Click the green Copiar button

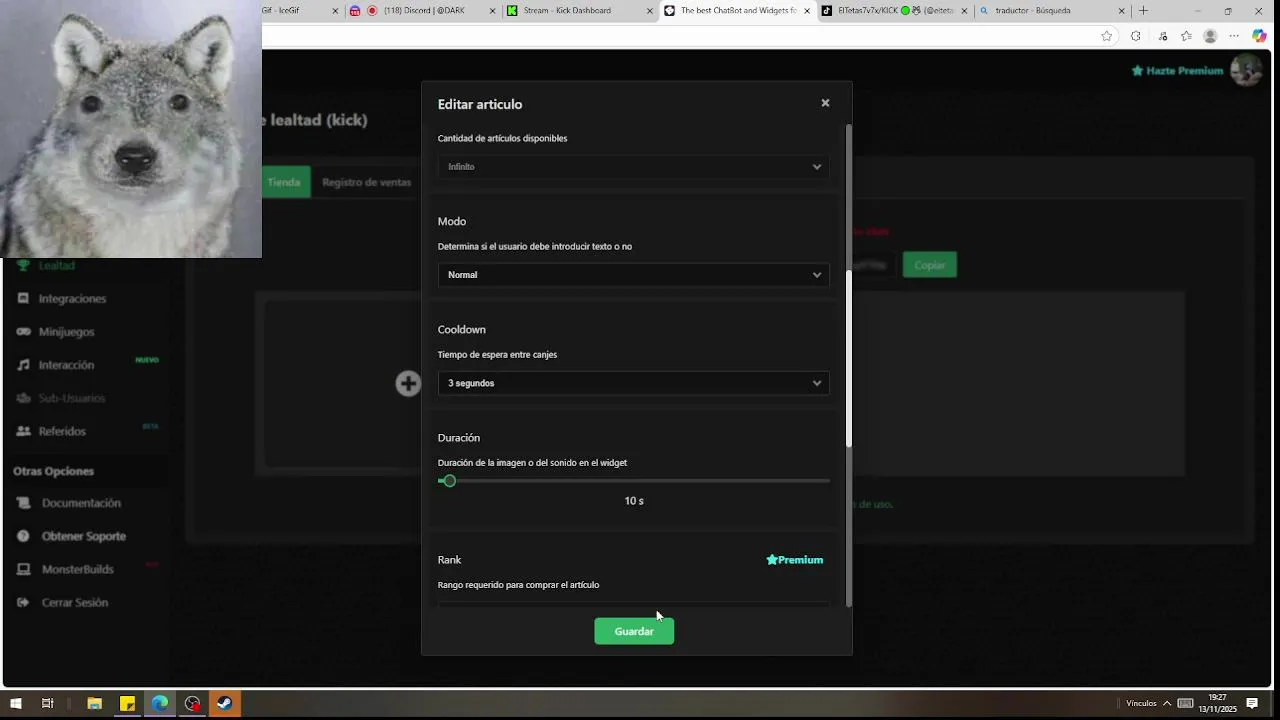click(x=930, y=265)
